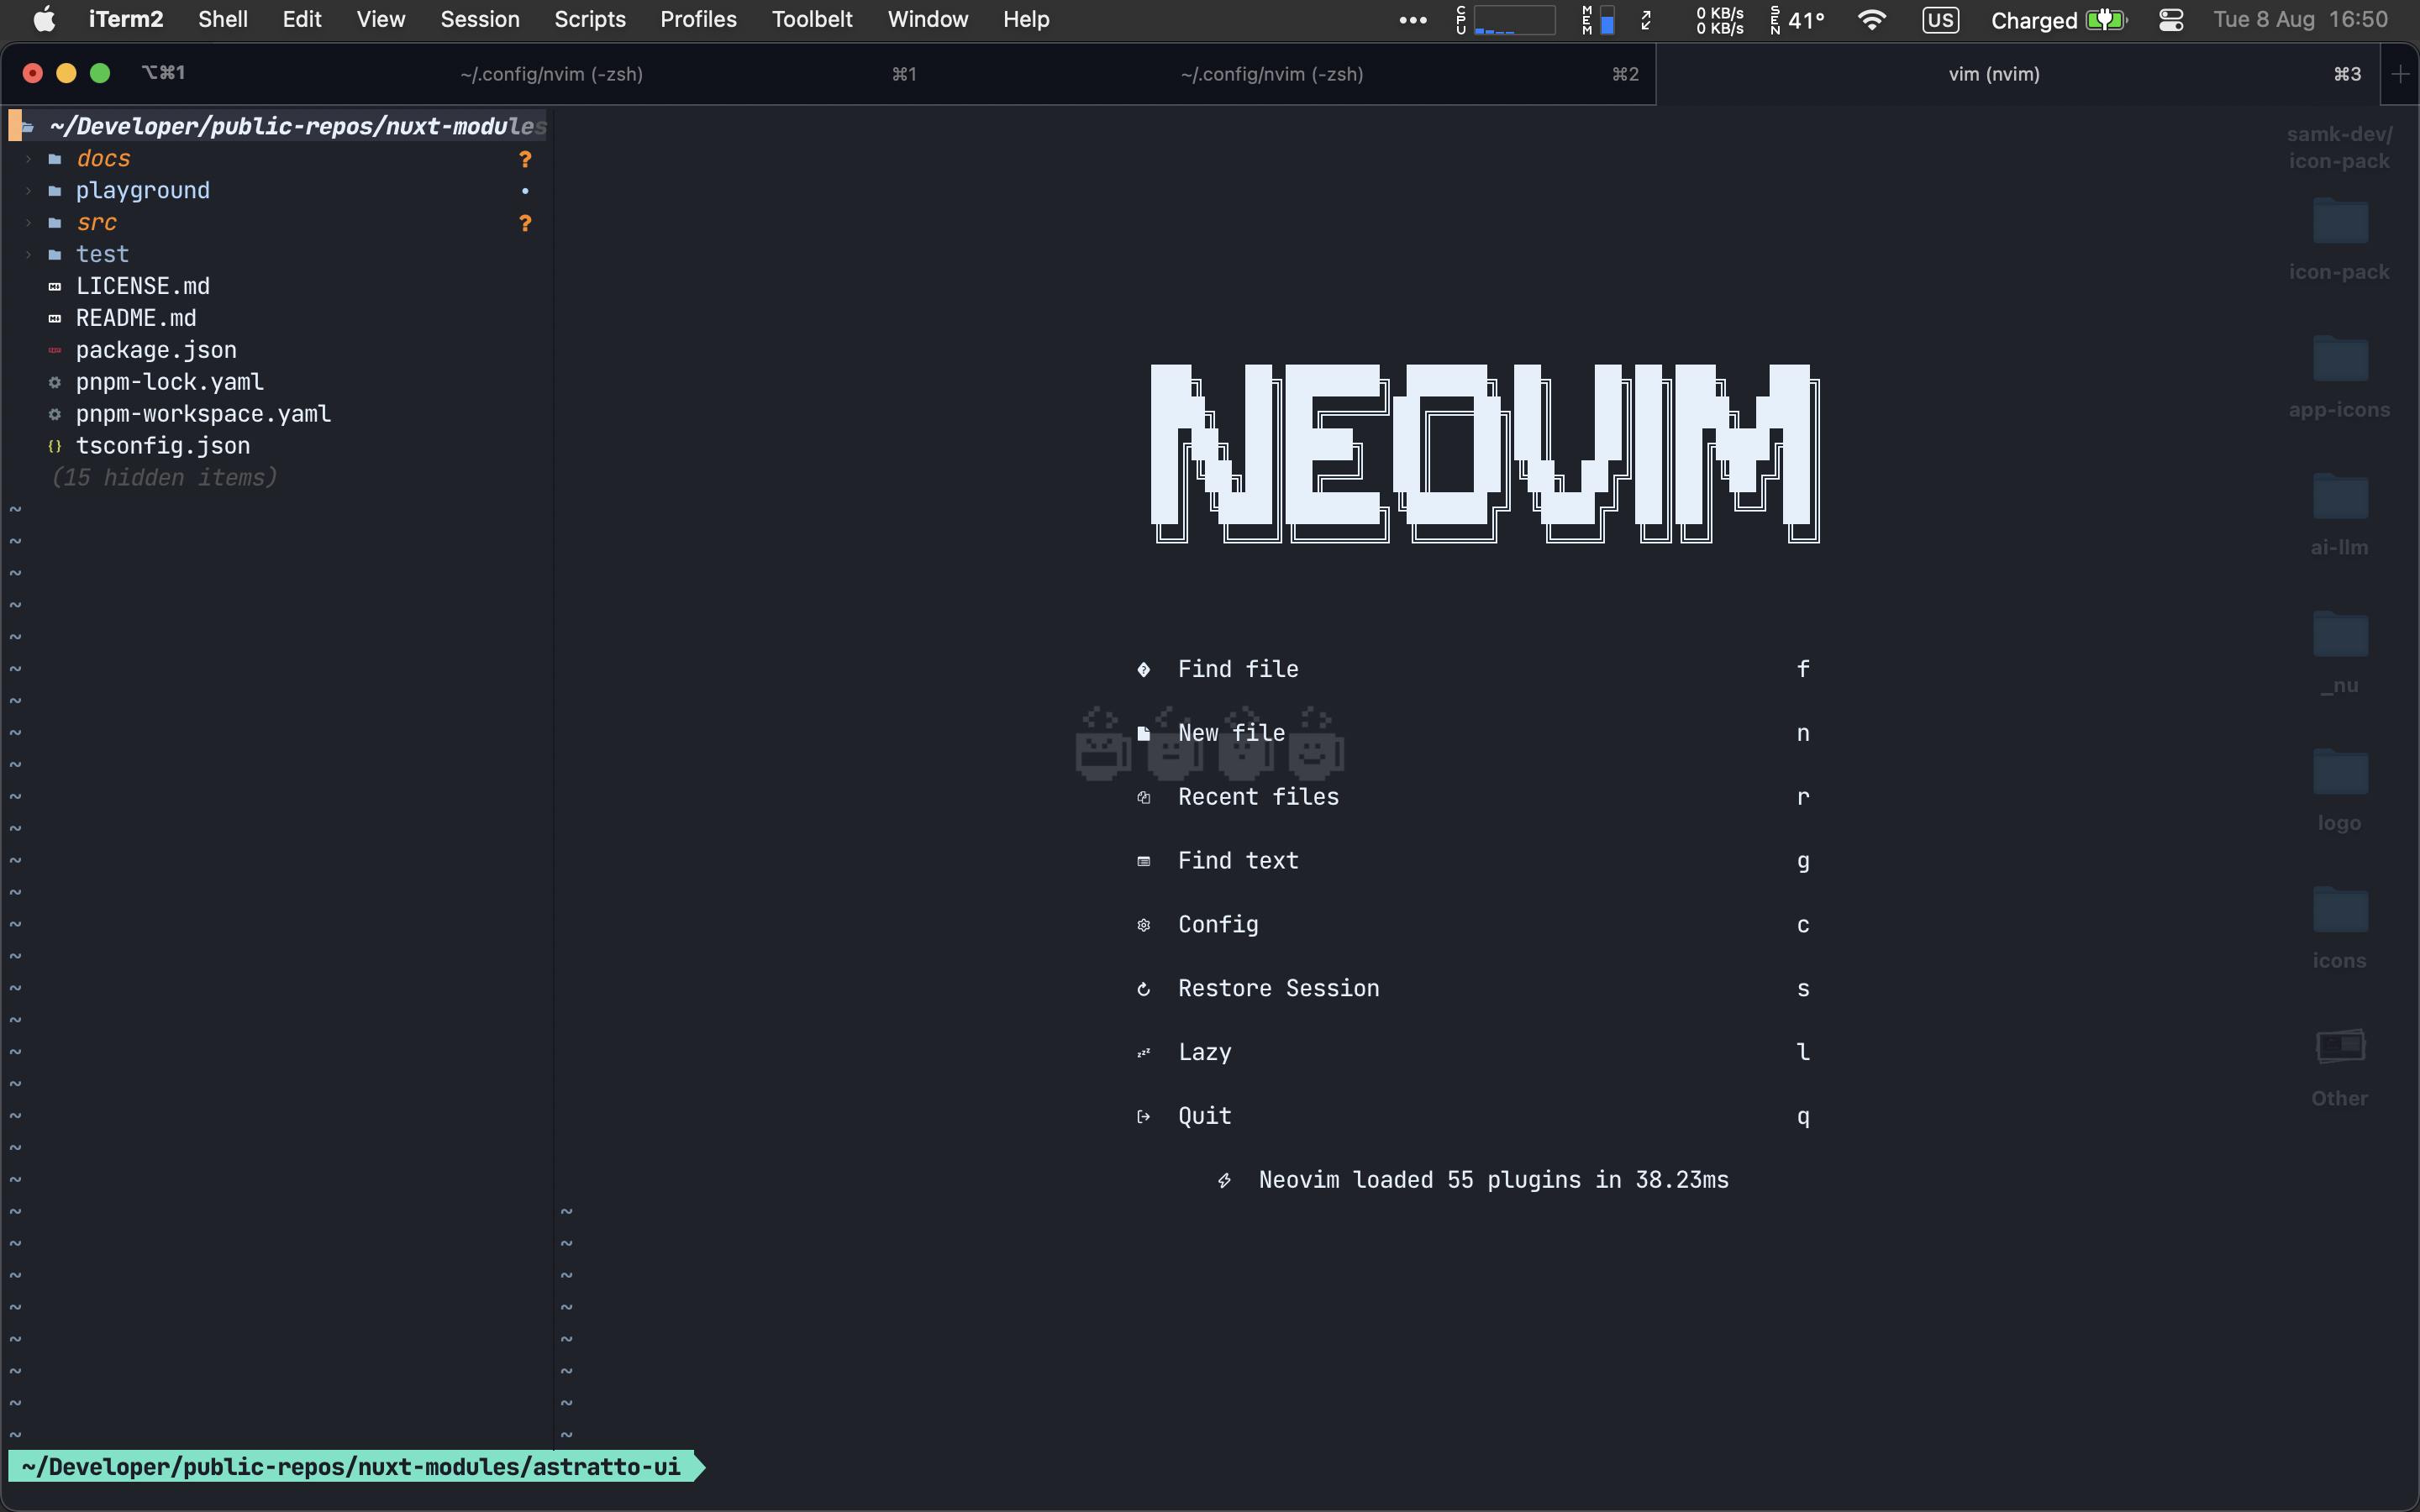2420x1512 pixels.
Task: Open macOS Control Center toggle icon
Action: [2170, 20]
